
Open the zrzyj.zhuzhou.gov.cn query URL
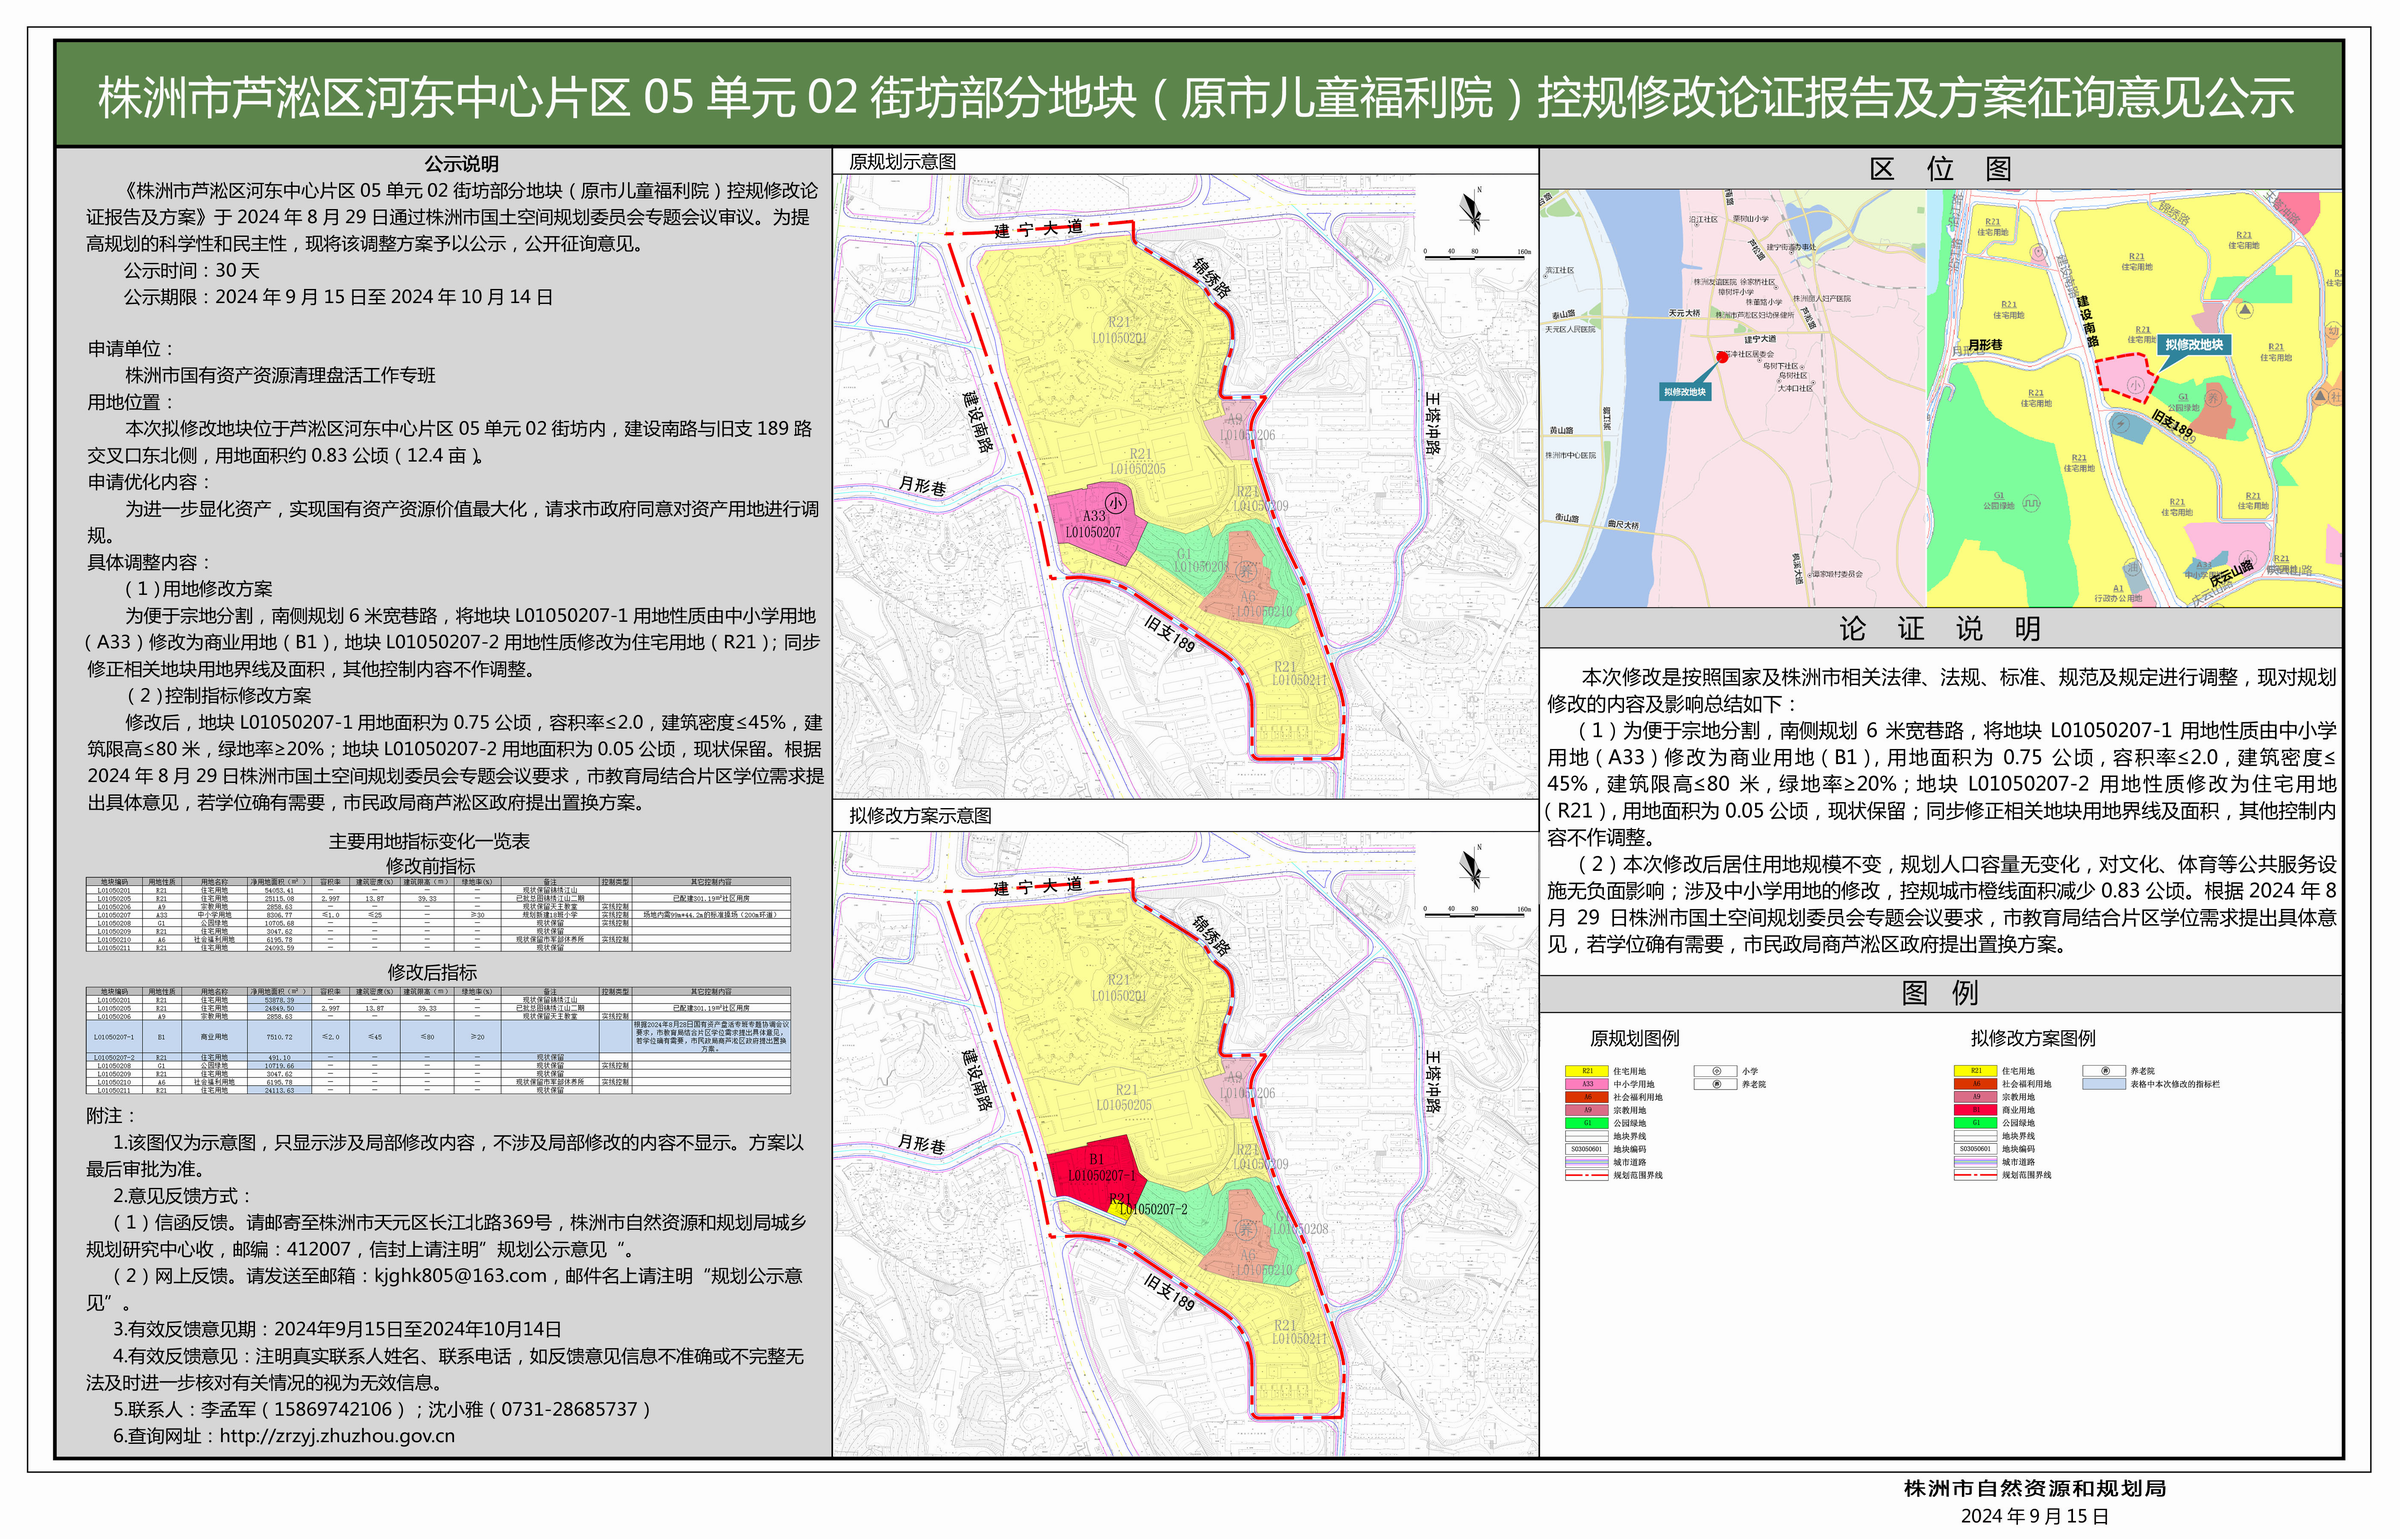click(x=337, y=1436)
